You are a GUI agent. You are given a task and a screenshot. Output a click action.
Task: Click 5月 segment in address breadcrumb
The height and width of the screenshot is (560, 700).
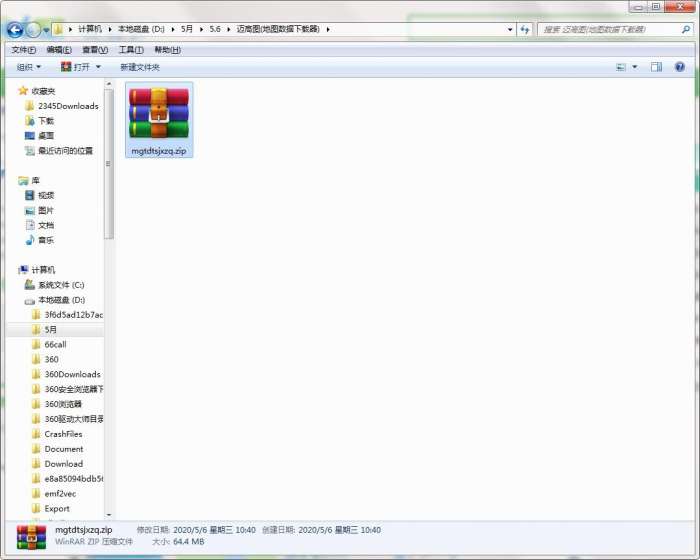click(x=187, y=29)
